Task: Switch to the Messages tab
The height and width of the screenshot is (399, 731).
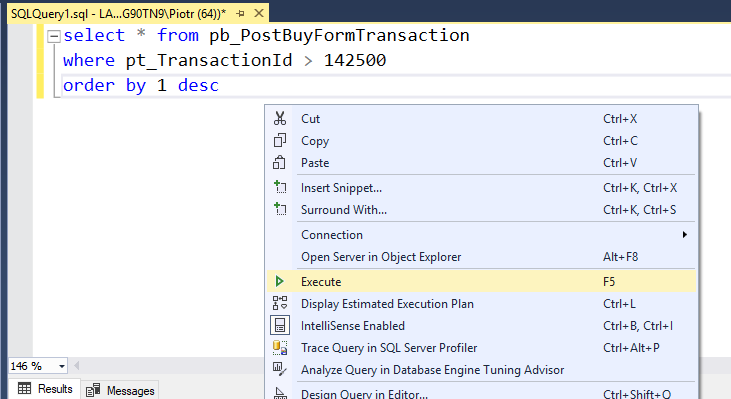Action: 120,390
